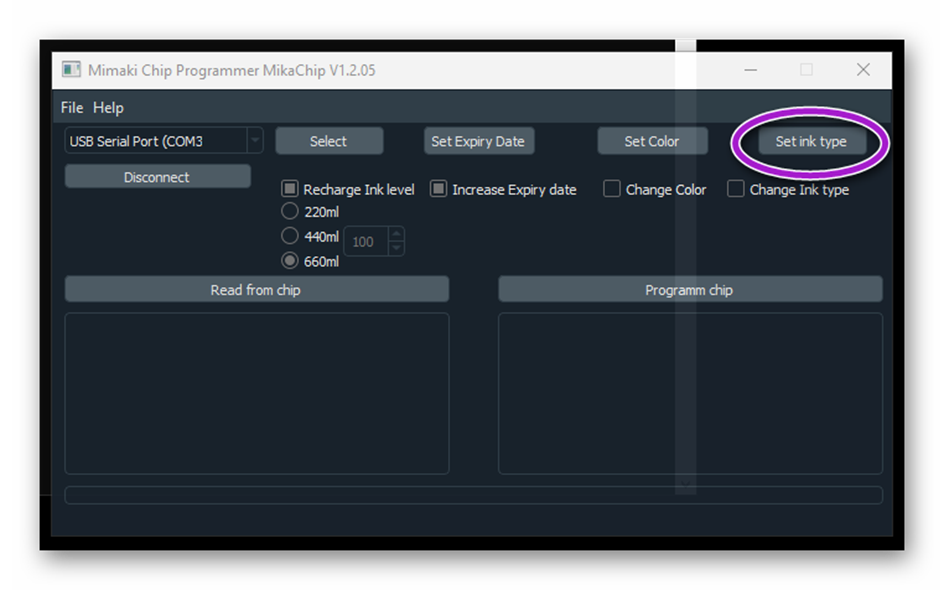The height and width of the screenshot is (590, 944).
Task: Click the Read from chip button
Action: pos(257,289)
